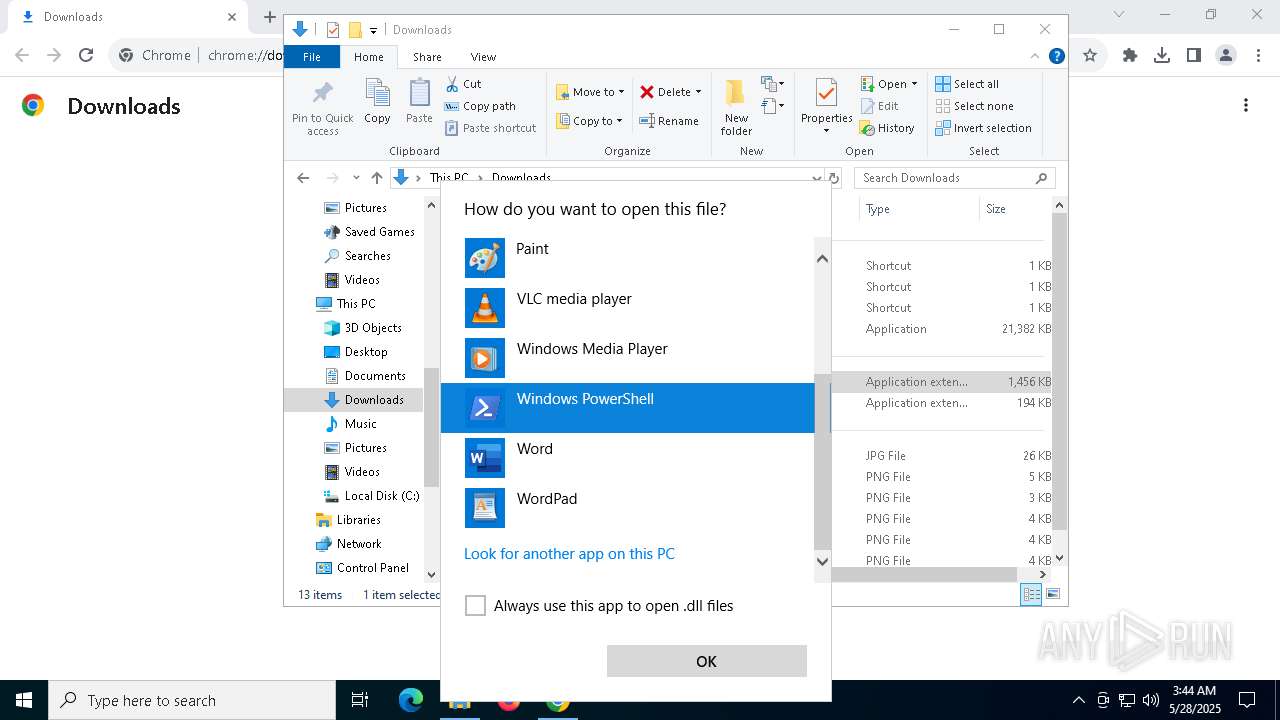
Task: Switch to large icons view button
Action: pos(1052,595)
